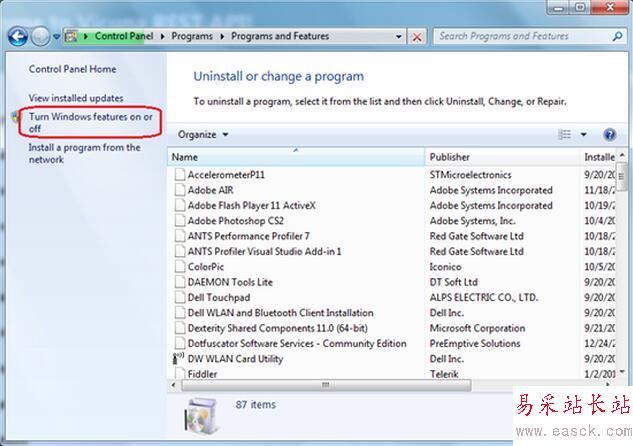Viewport: 633px width, 446px height.
Task: Click the window maximize button
Action: (x=581, y=7)
